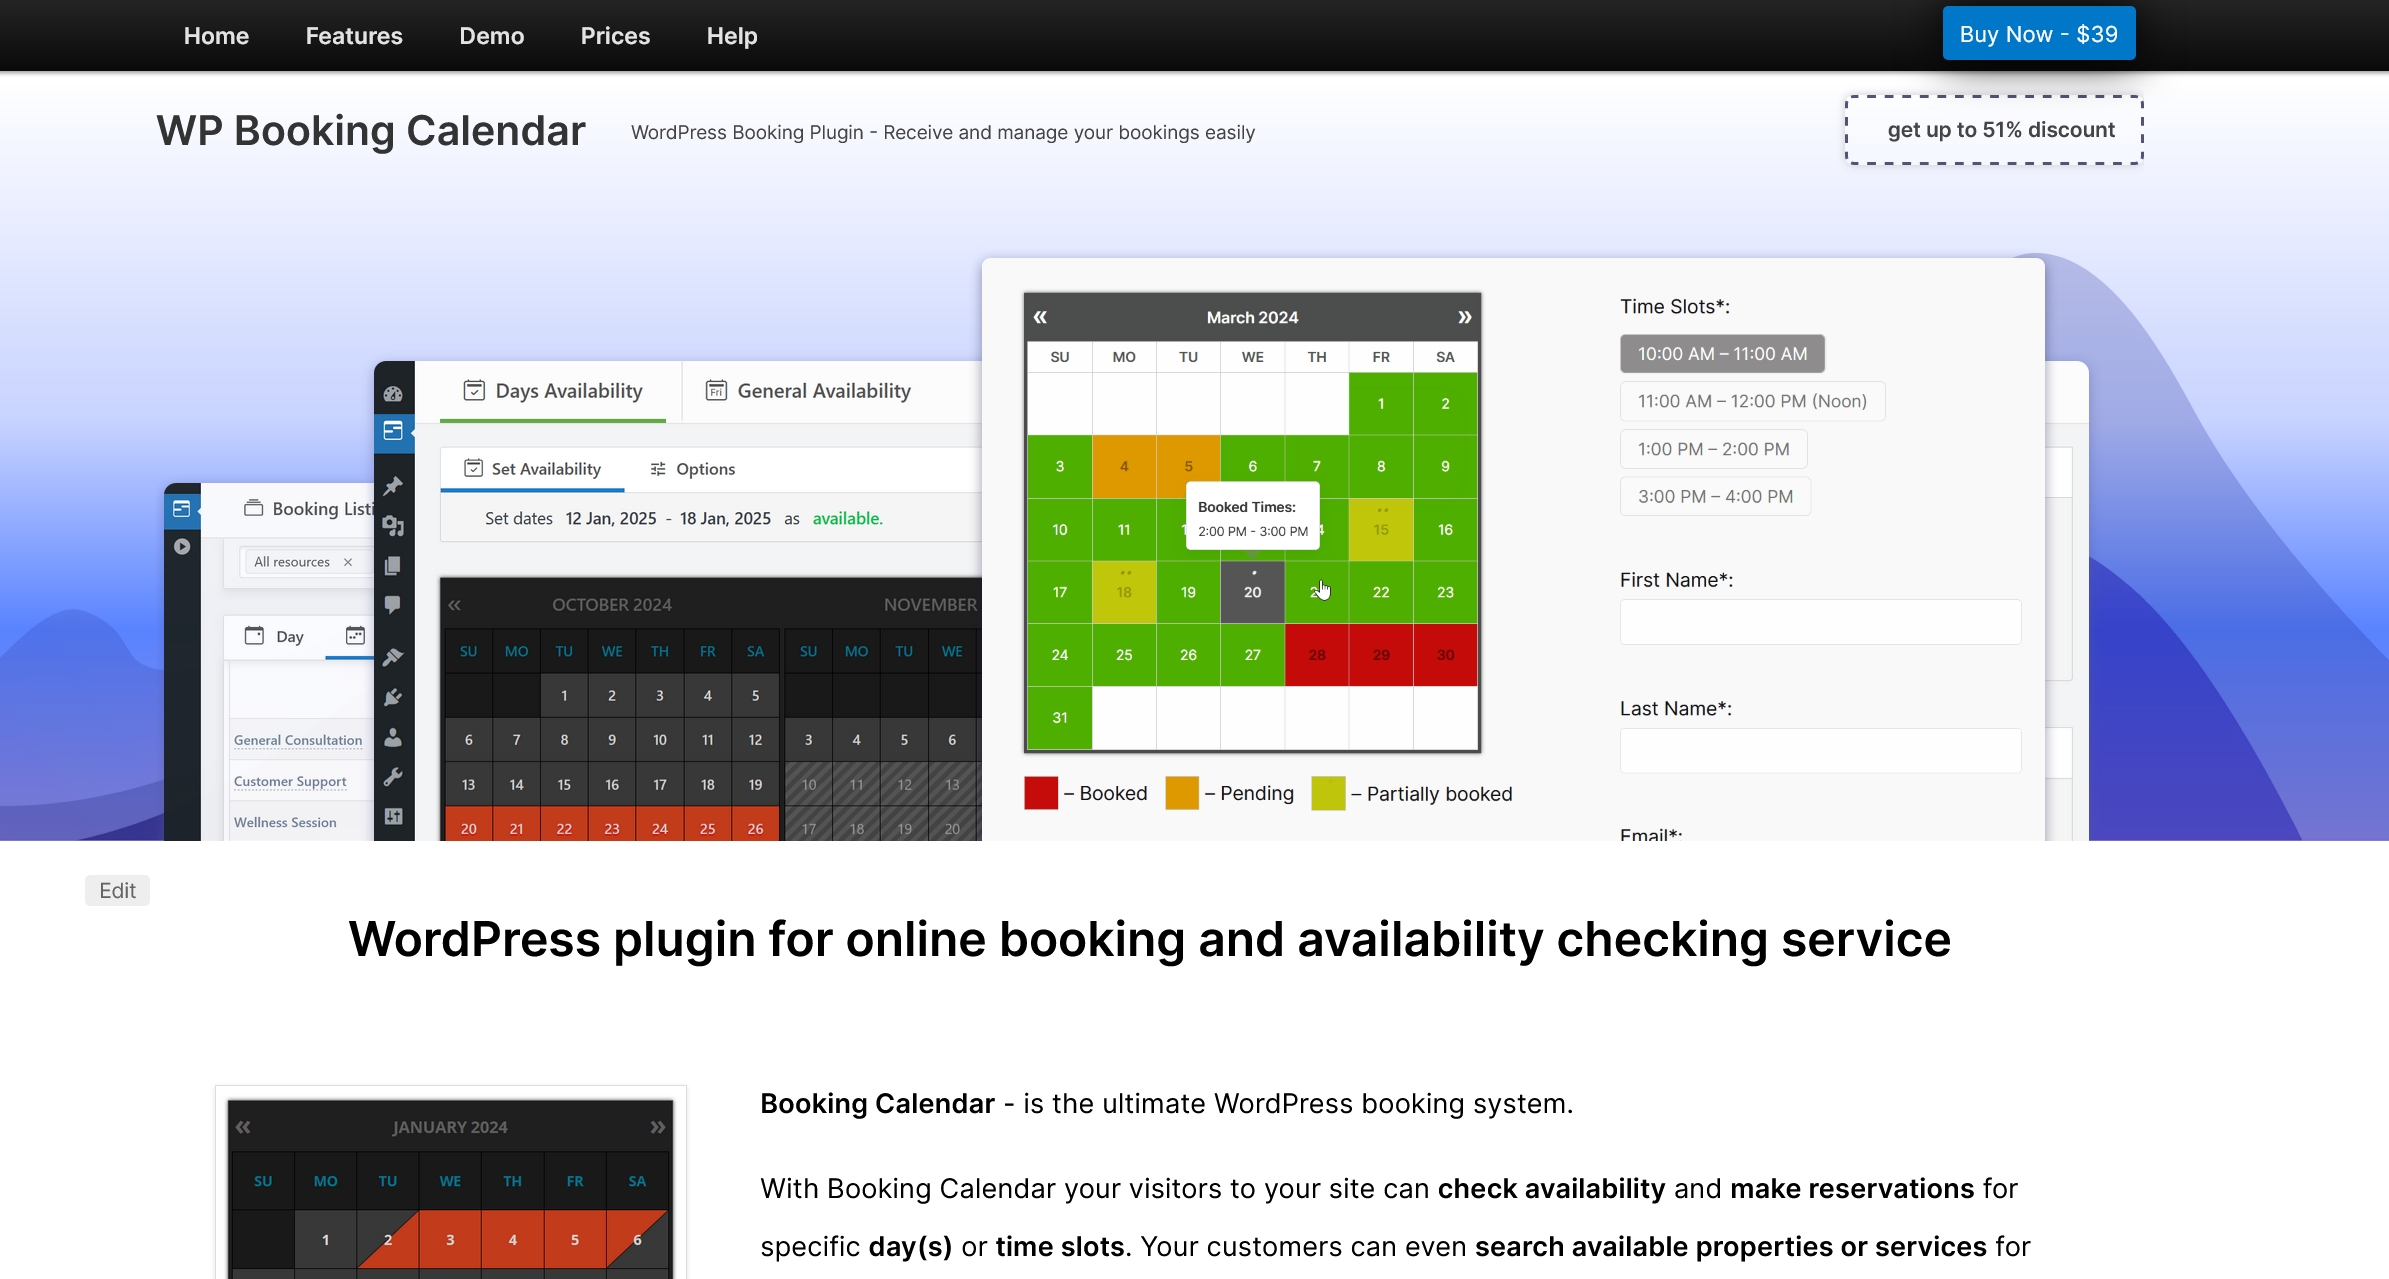
Task: Click the Days Availability calendar-check icon
Action: click(474, 391)
